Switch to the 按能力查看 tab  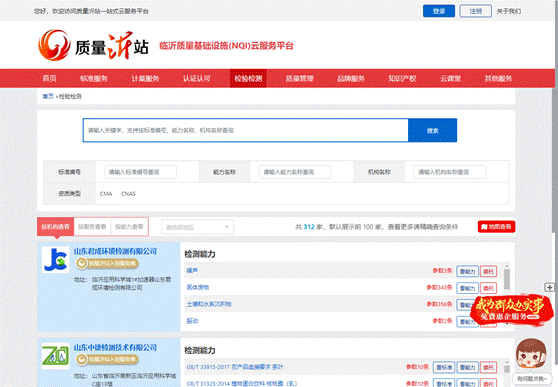129,227
